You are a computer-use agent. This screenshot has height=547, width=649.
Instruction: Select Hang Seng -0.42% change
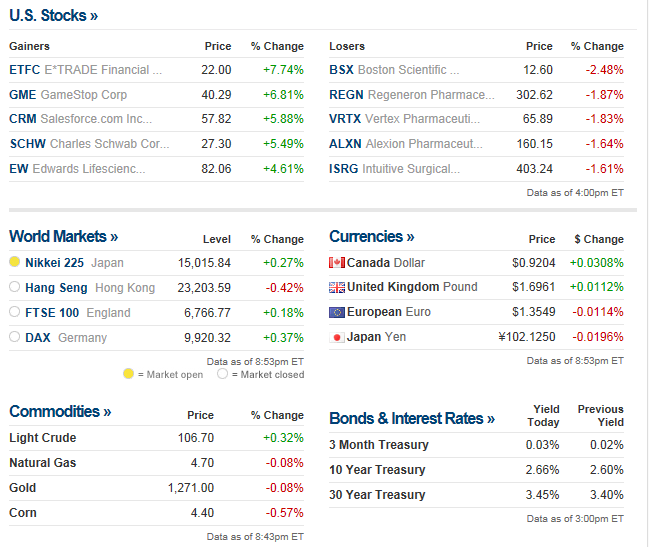tap(284, 288)
